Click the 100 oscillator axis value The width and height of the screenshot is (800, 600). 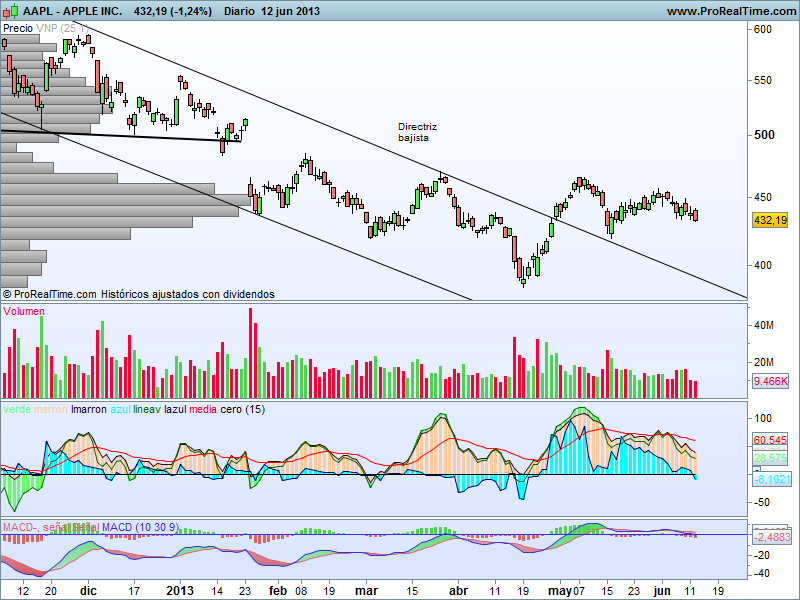tap(763, 418)
